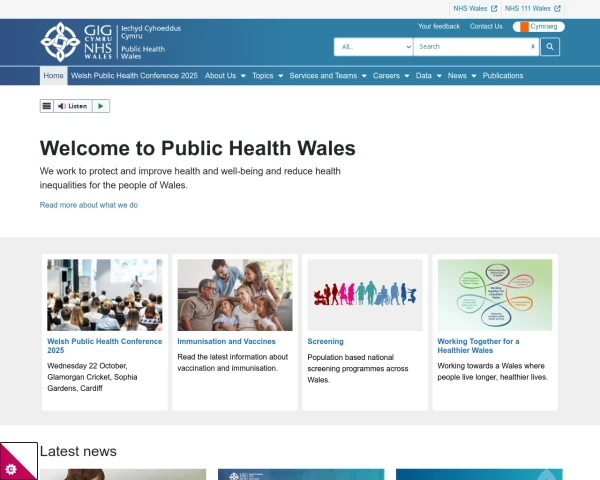
Task: Open the Topics nav item
Action: (x=262, y=76)
